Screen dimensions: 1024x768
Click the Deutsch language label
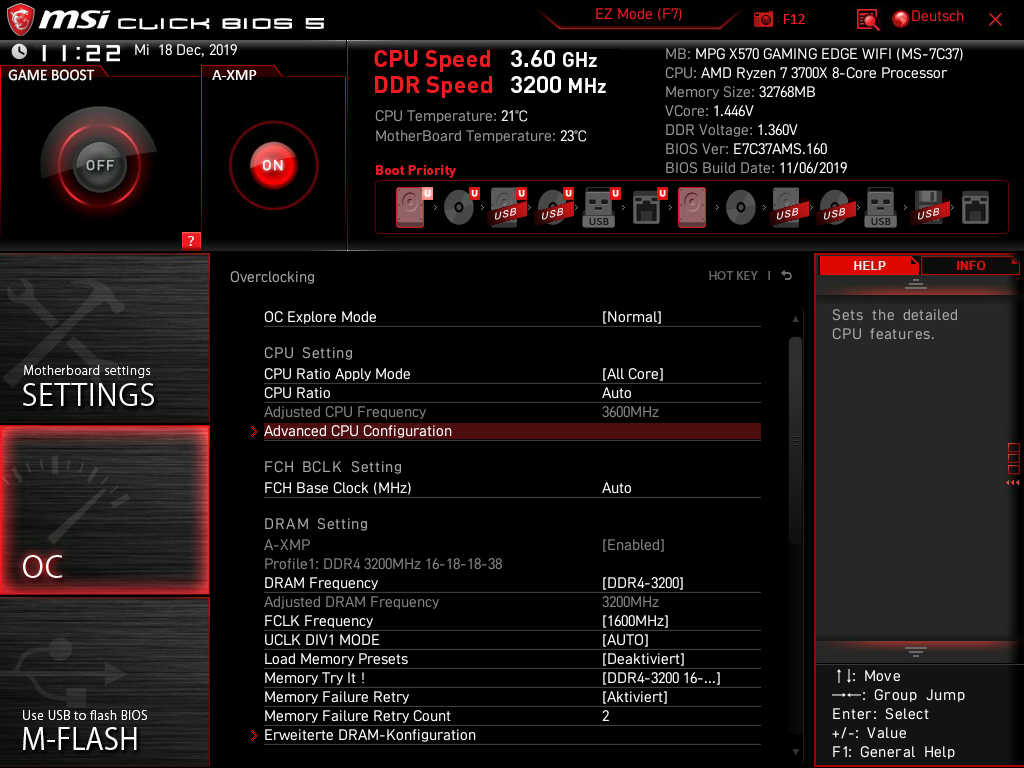click(937, 16)
